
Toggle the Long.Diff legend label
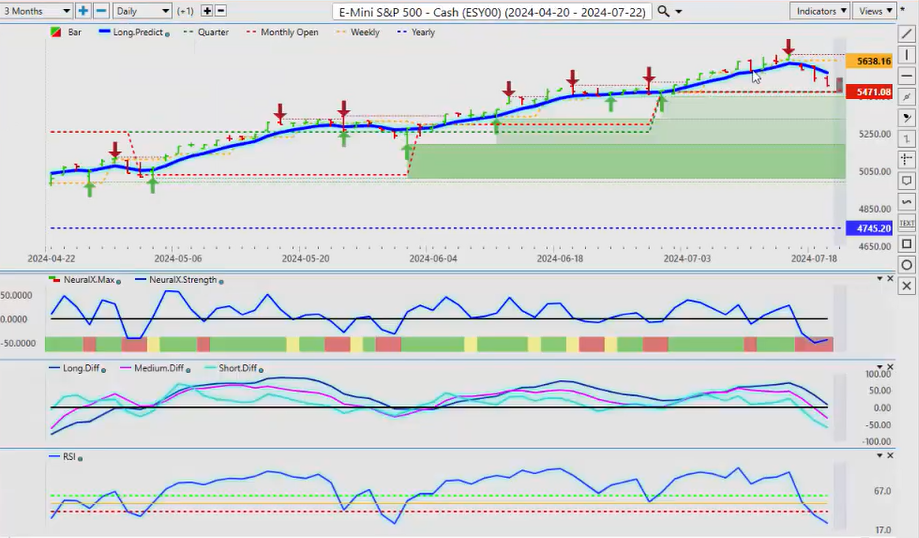[81, 368]
